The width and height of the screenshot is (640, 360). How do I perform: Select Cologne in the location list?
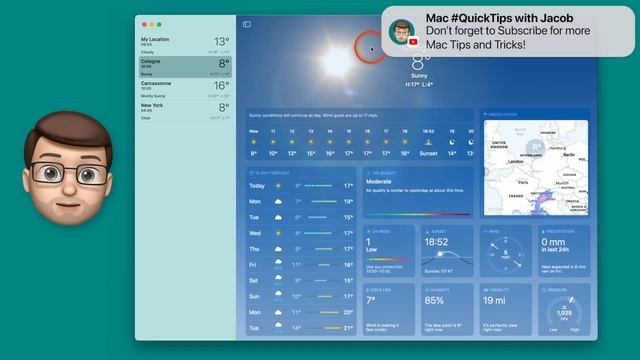185,67
